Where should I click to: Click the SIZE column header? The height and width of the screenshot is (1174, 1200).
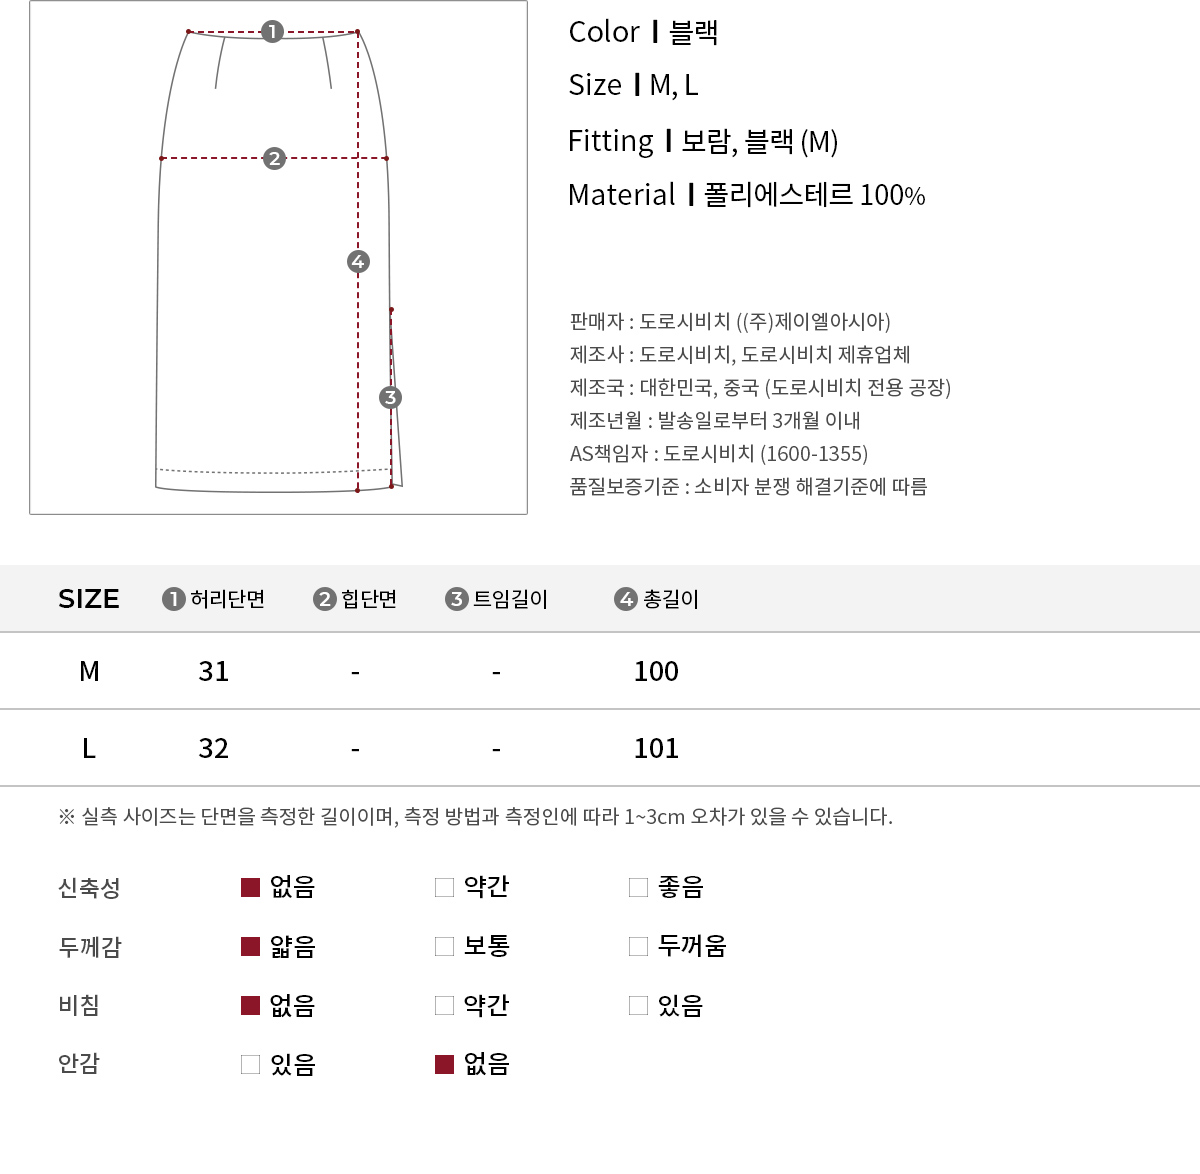pos(89,599)
